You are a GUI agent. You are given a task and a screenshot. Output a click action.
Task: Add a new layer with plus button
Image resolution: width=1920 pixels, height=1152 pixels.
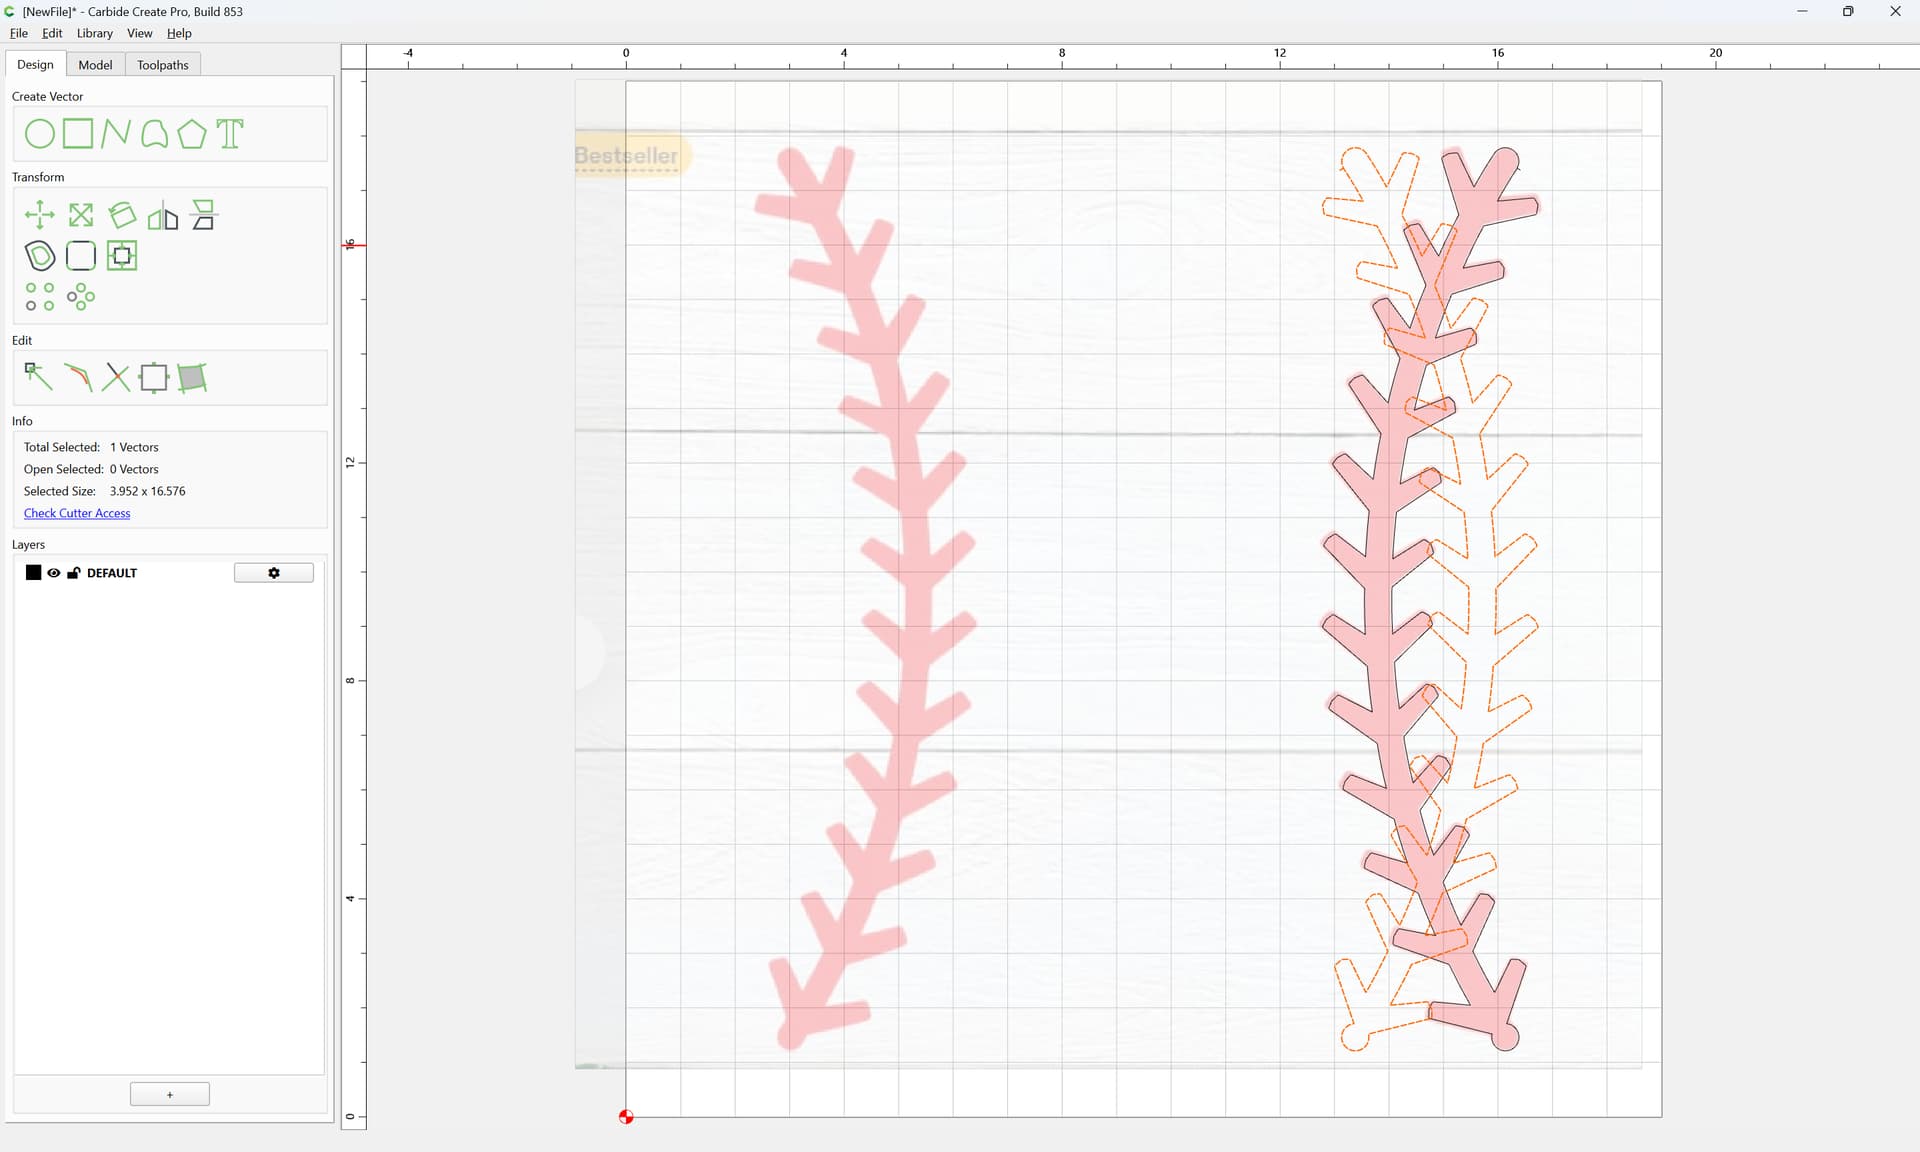[170, 1094]
